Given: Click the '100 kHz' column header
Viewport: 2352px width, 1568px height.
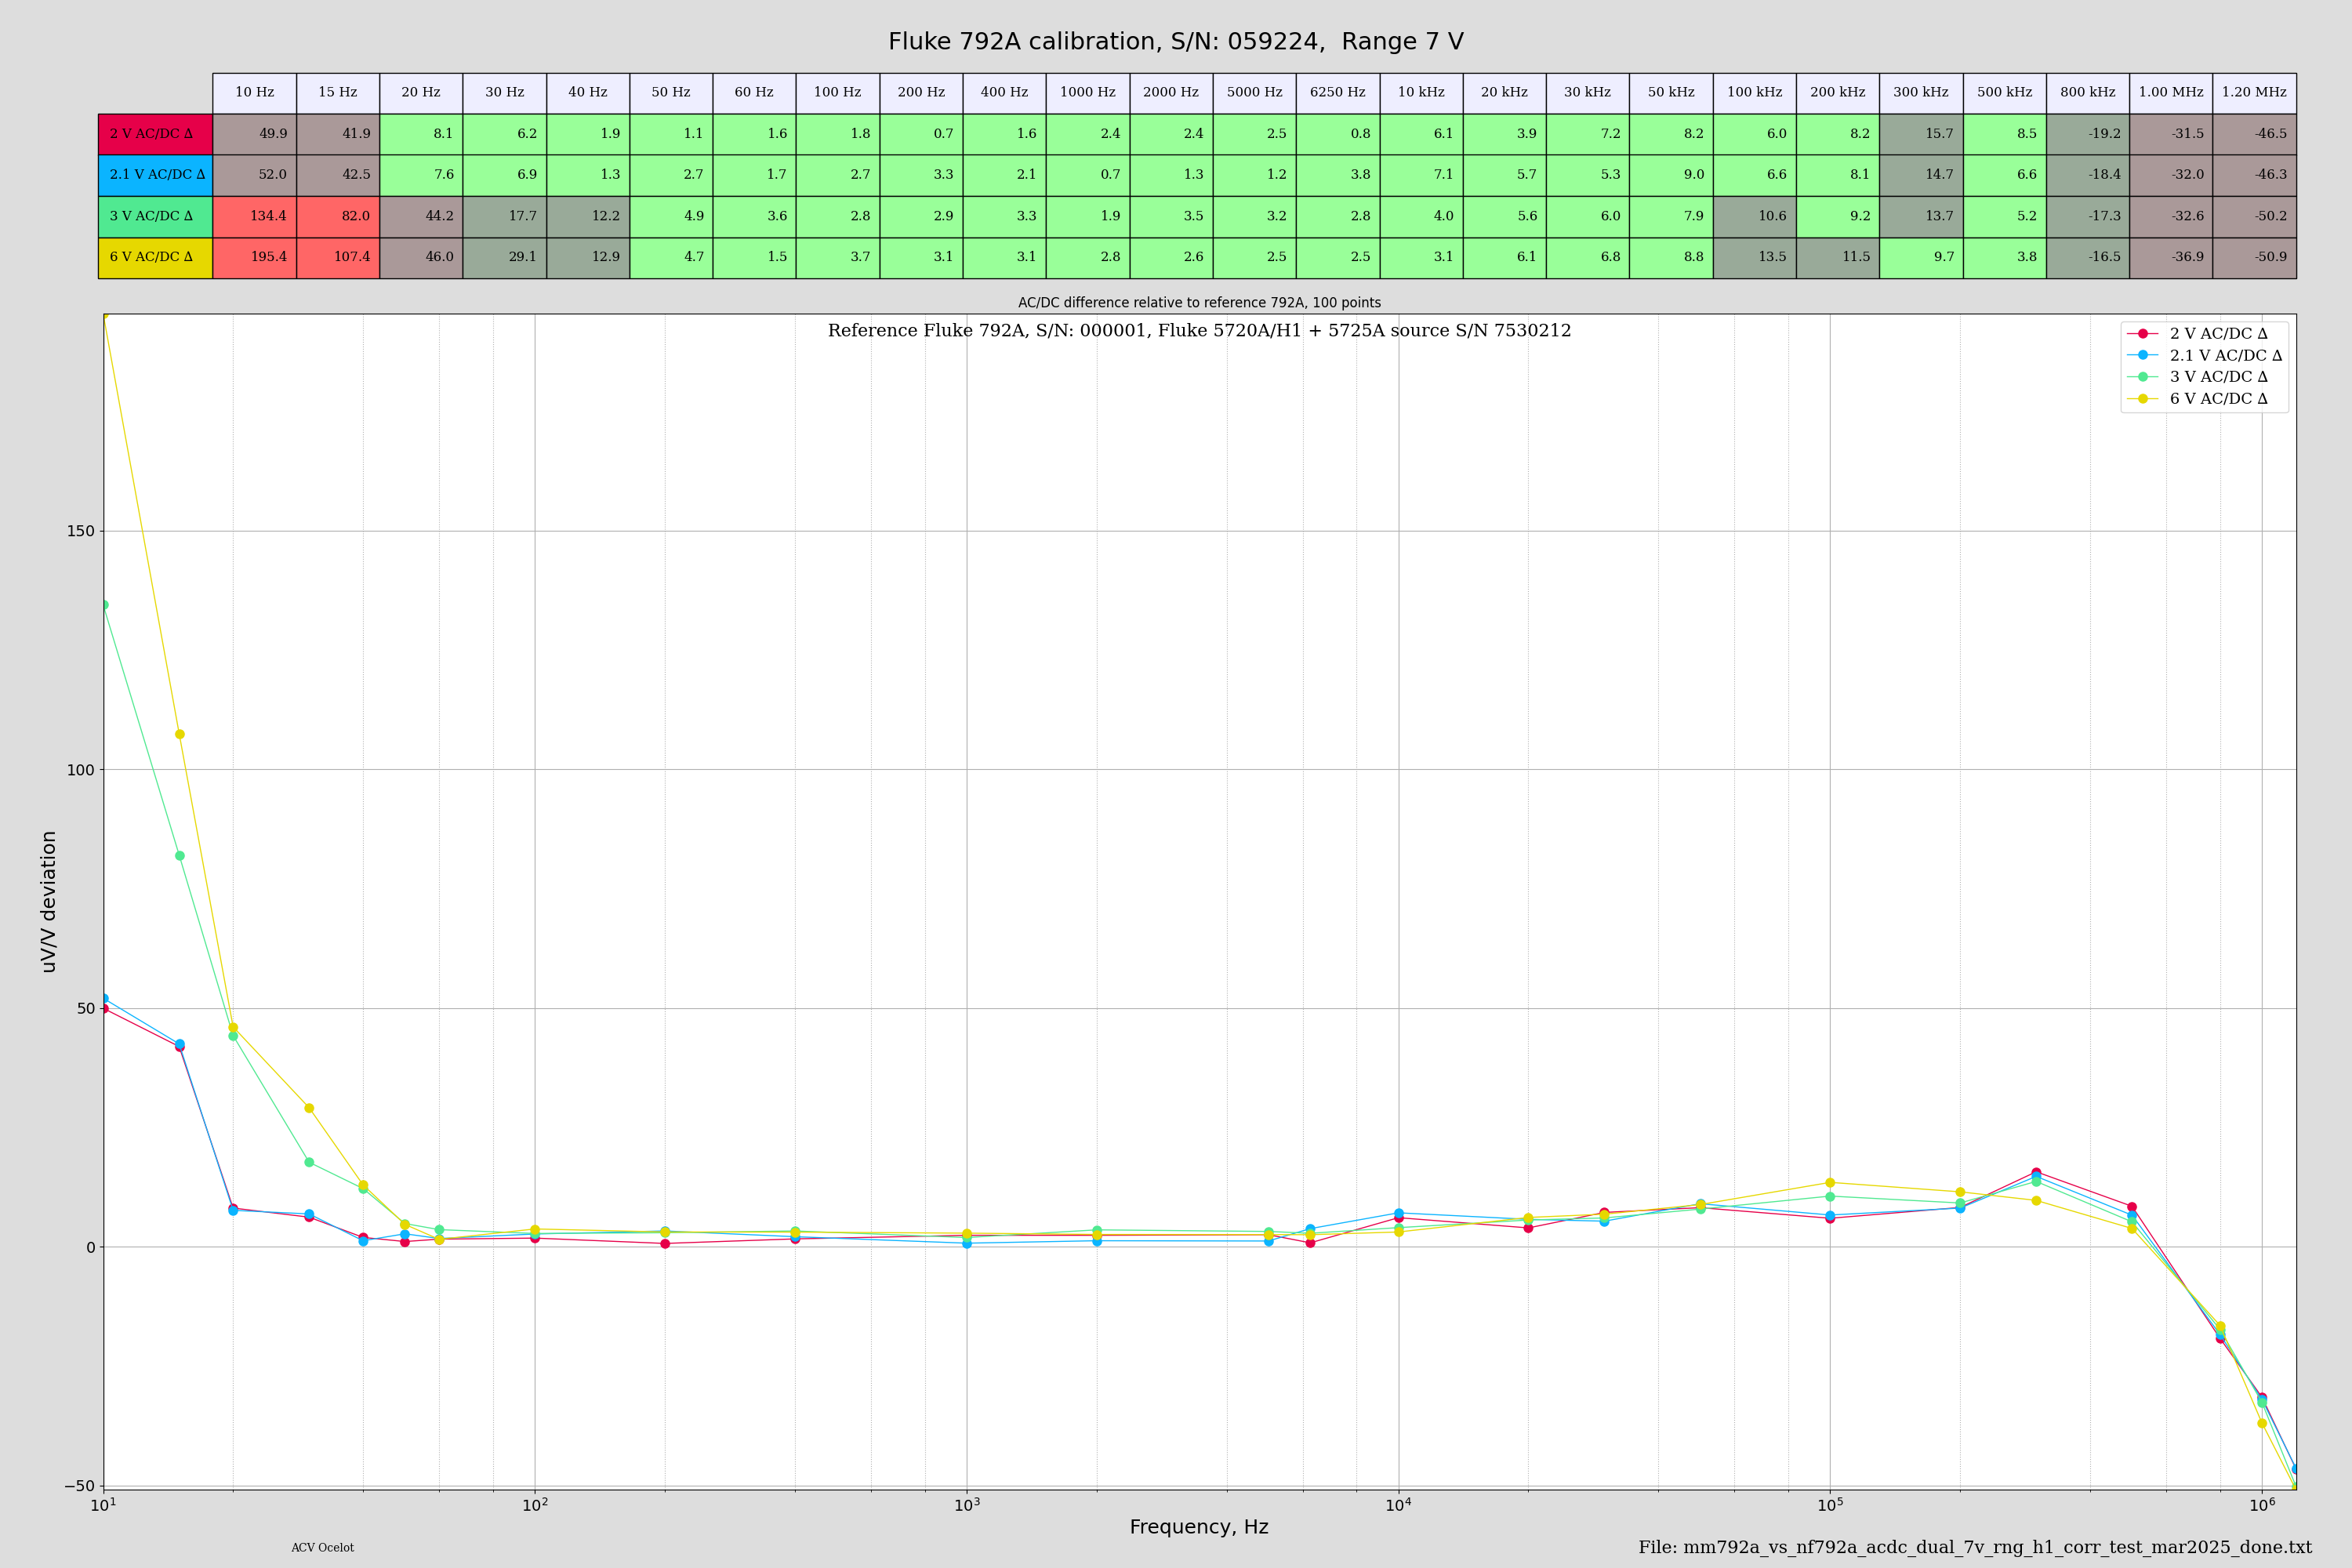Looking at the screenshot, I should coord(1755,93).
